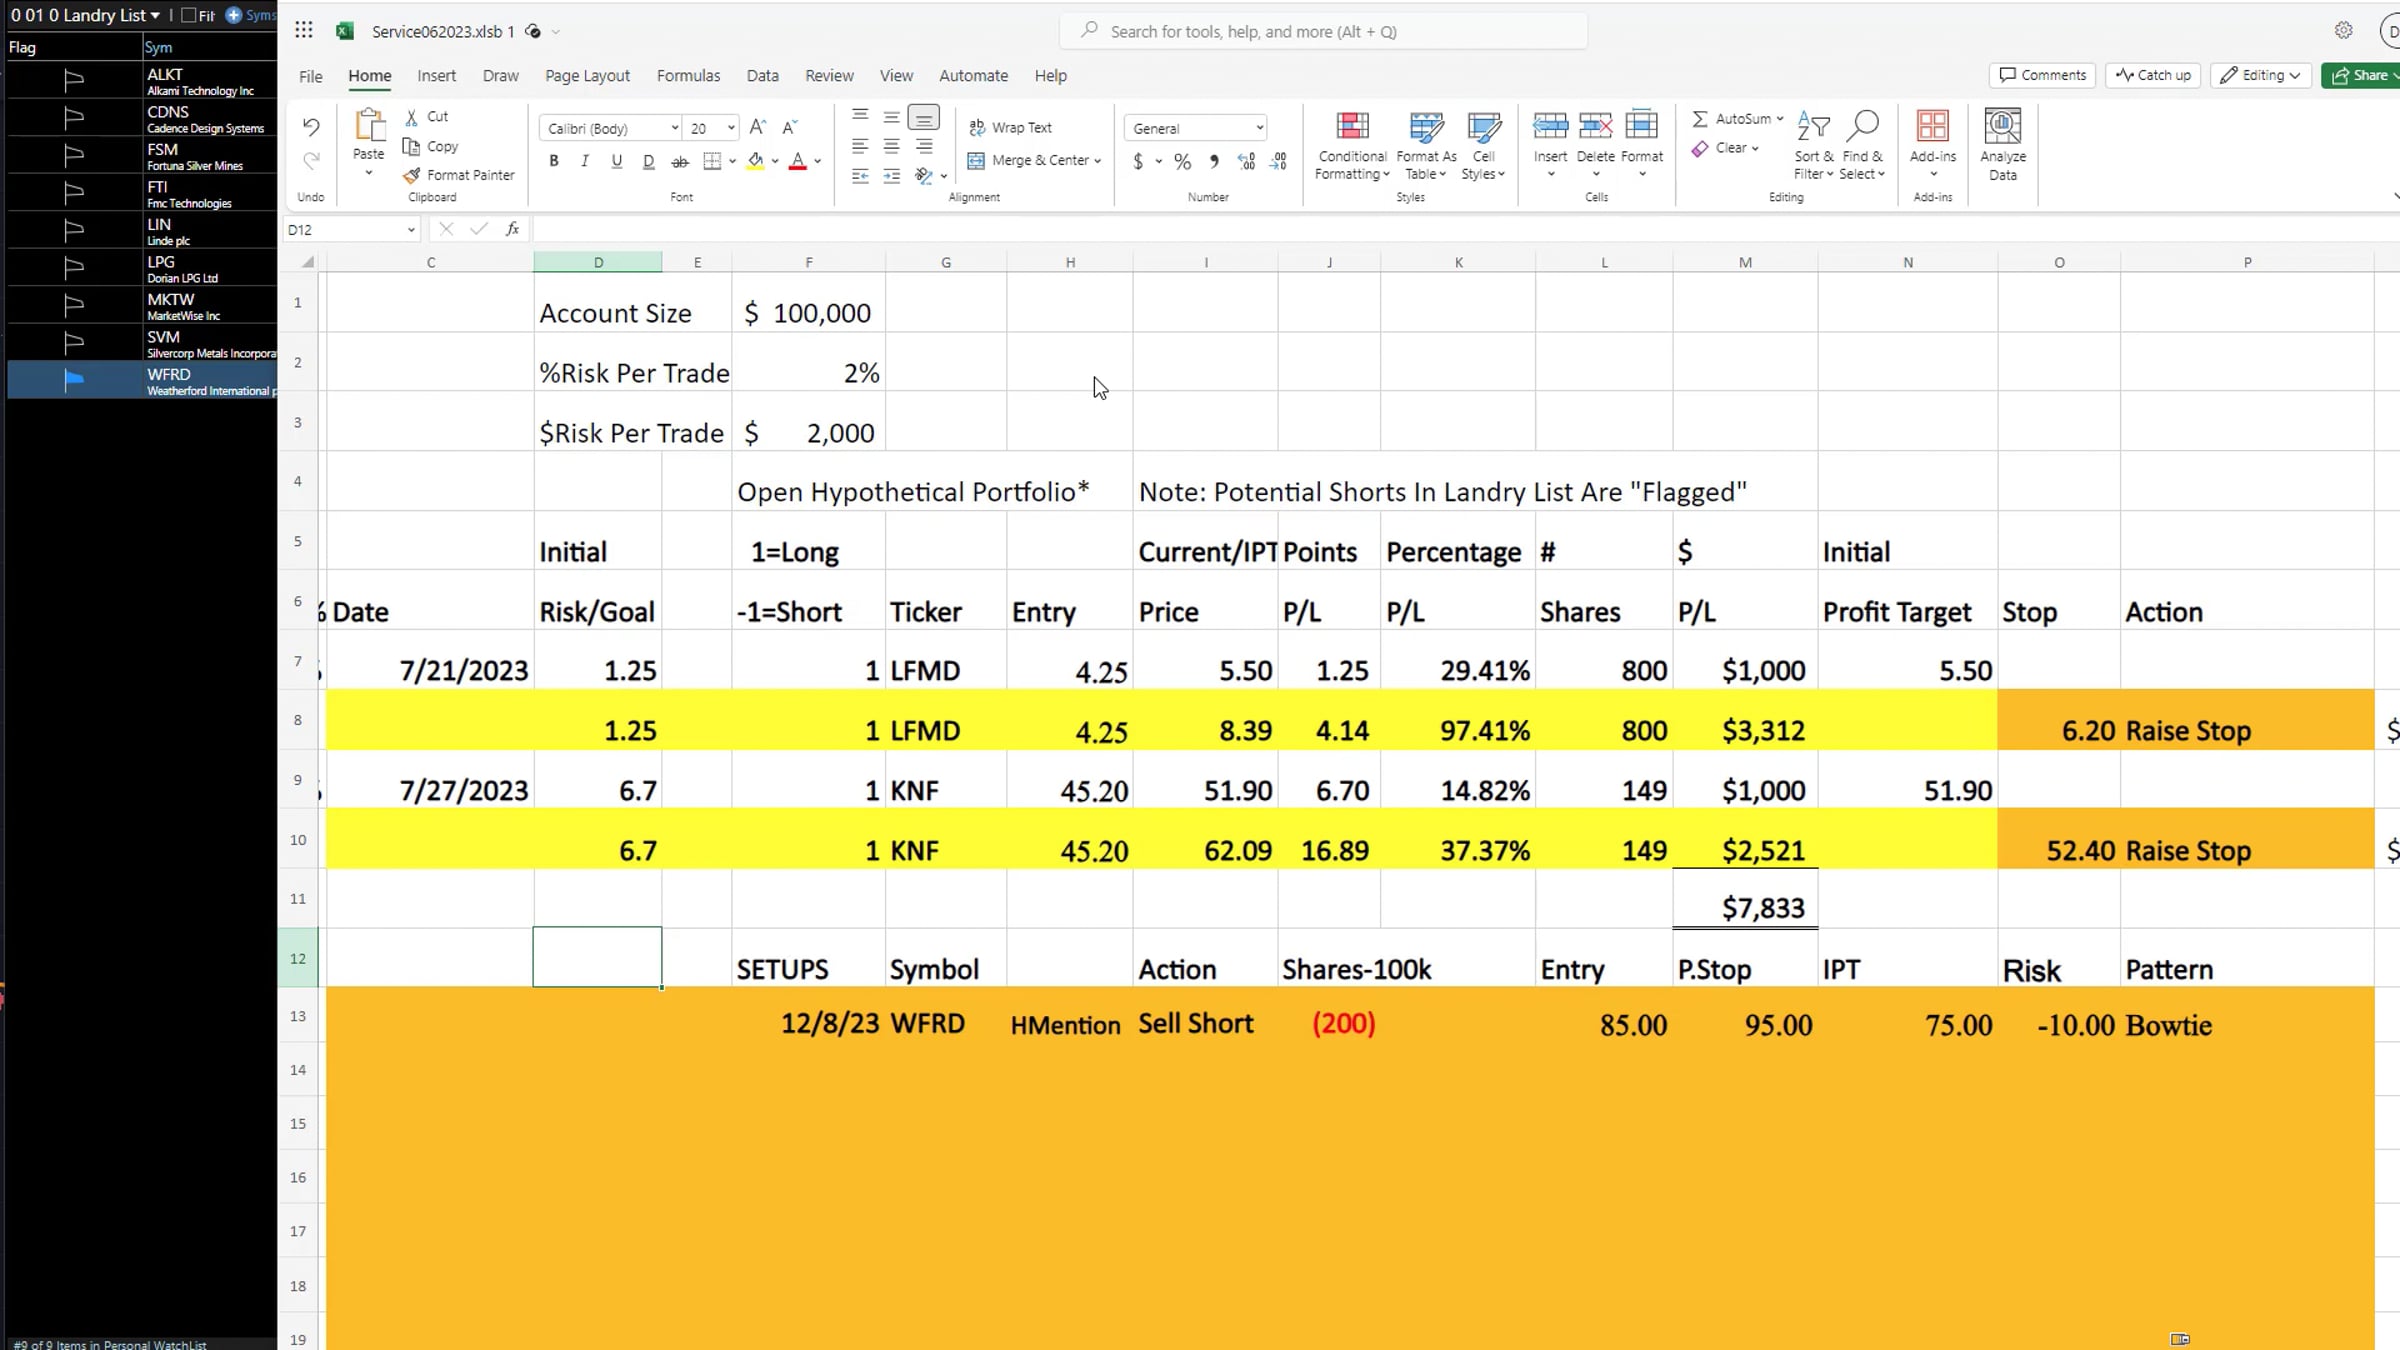2400x1350 pixels.
Task: Switch to the Insert tab
Action: tap(436, 75)
